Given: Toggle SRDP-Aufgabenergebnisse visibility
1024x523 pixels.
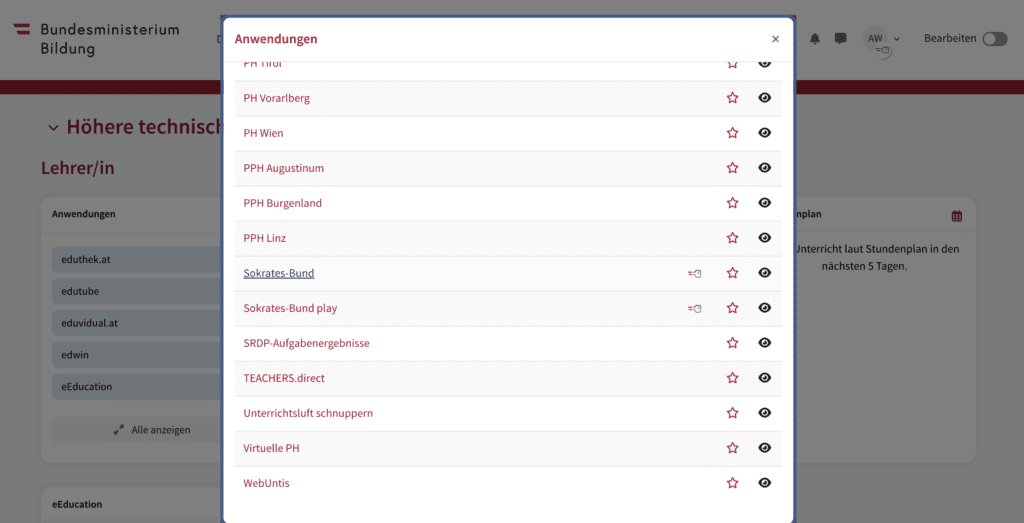Looking at the screenshot, I should coord(765,343).
